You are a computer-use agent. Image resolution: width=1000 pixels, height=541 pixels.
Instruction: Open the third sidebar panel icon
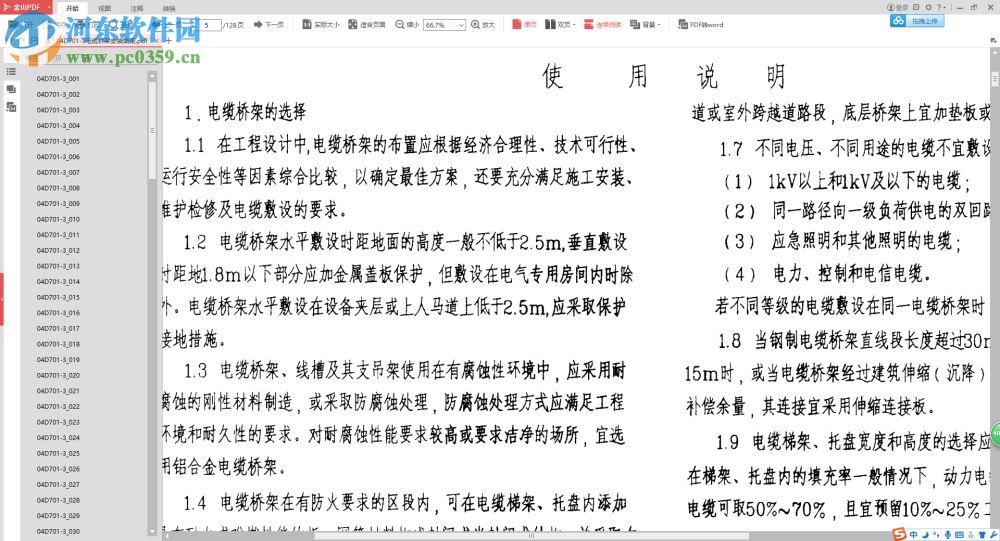(x=11, y=107)
